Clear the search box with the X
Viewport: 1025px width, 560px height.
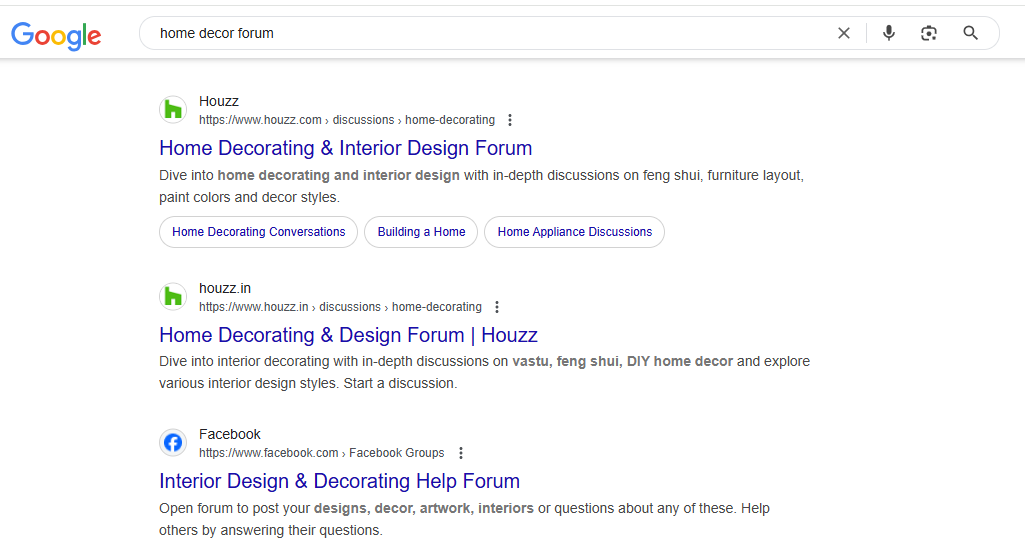click(844, 33)
